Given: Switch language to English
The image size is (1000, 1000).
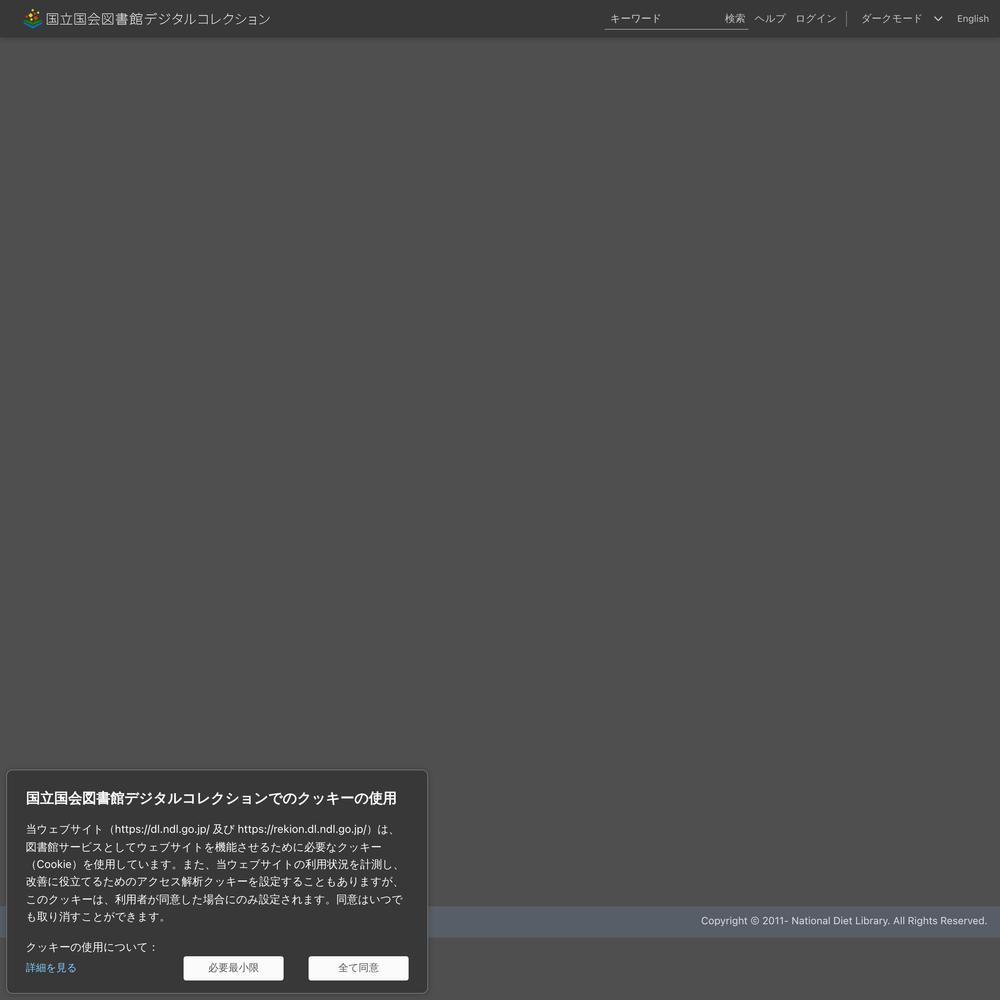Looking at the screenshot, I should [972, 19].
